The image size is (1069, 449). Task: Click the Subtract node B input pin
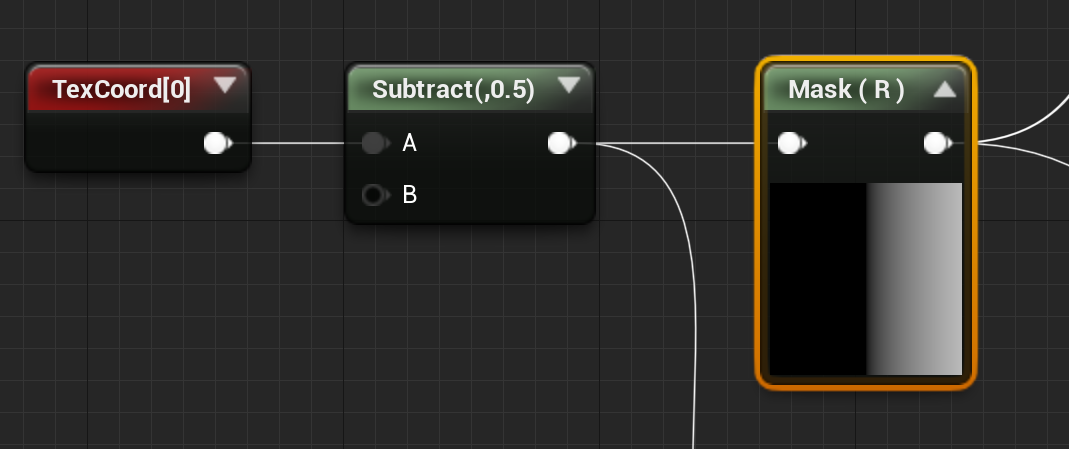click(x=374, y=196)
